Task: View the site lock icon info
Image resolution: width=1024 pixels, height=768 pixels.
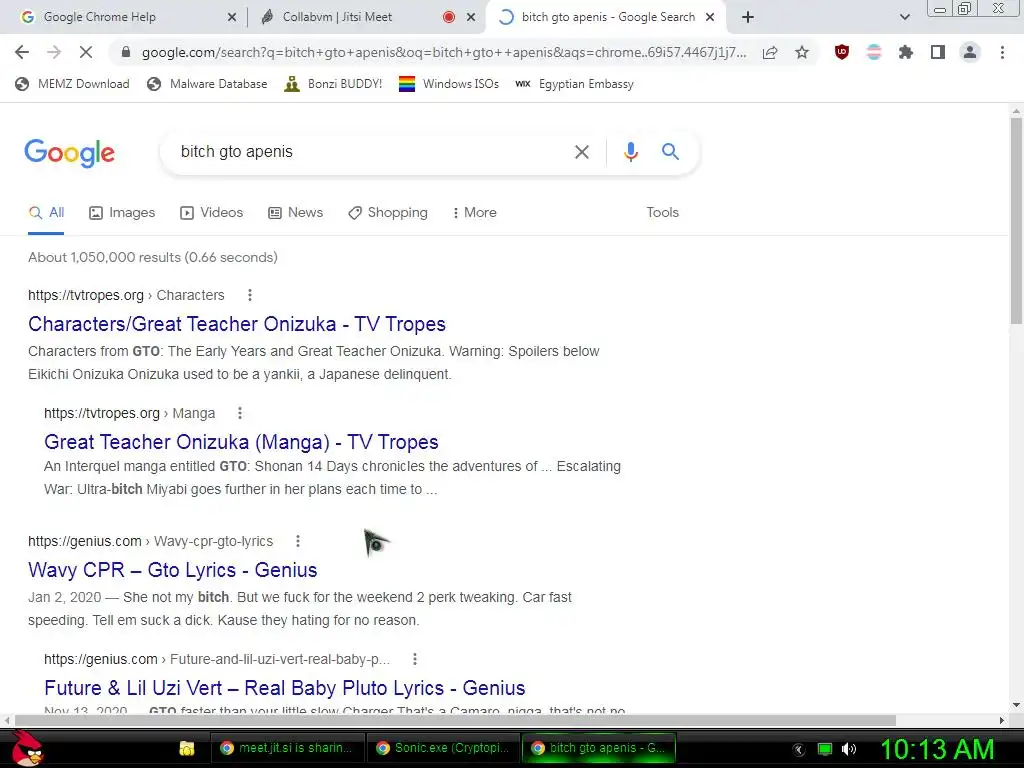Action: (x=126, y=52)
